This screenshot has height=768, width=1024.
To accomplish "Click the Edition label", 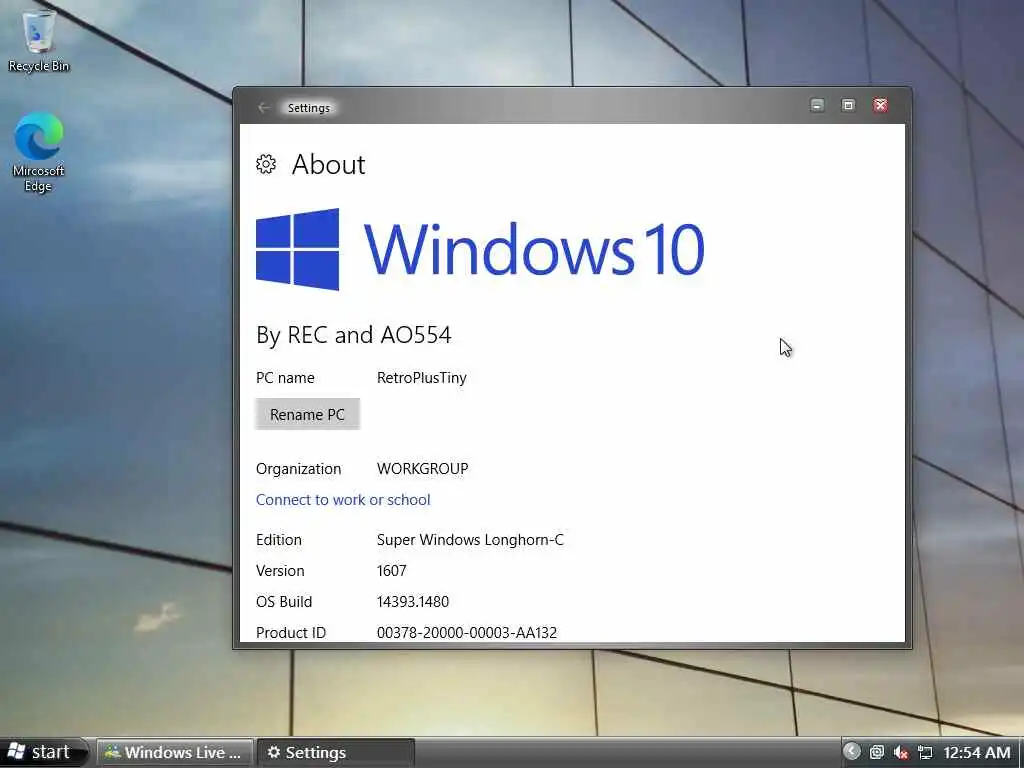I will tap(279, 539).
